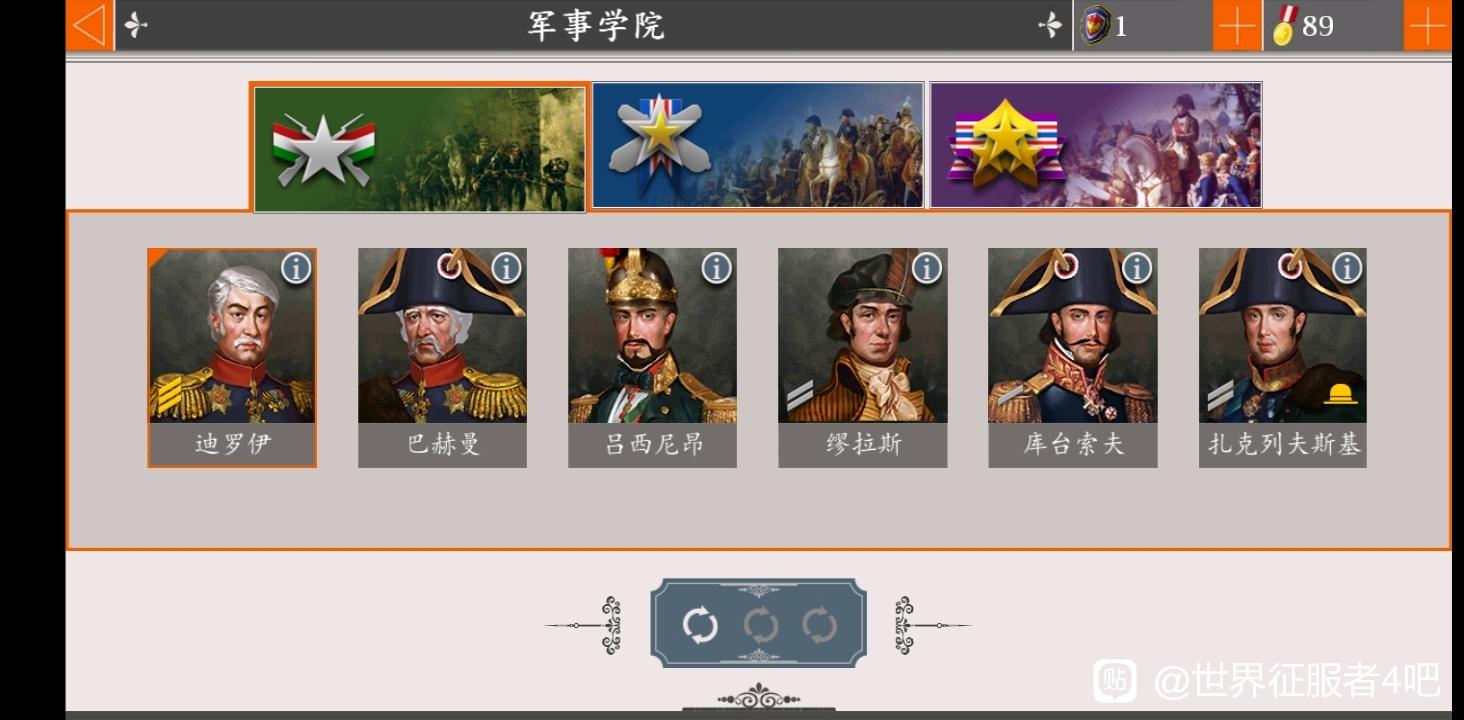Switch to the purple double-star tab

[x=1096, y=145]
